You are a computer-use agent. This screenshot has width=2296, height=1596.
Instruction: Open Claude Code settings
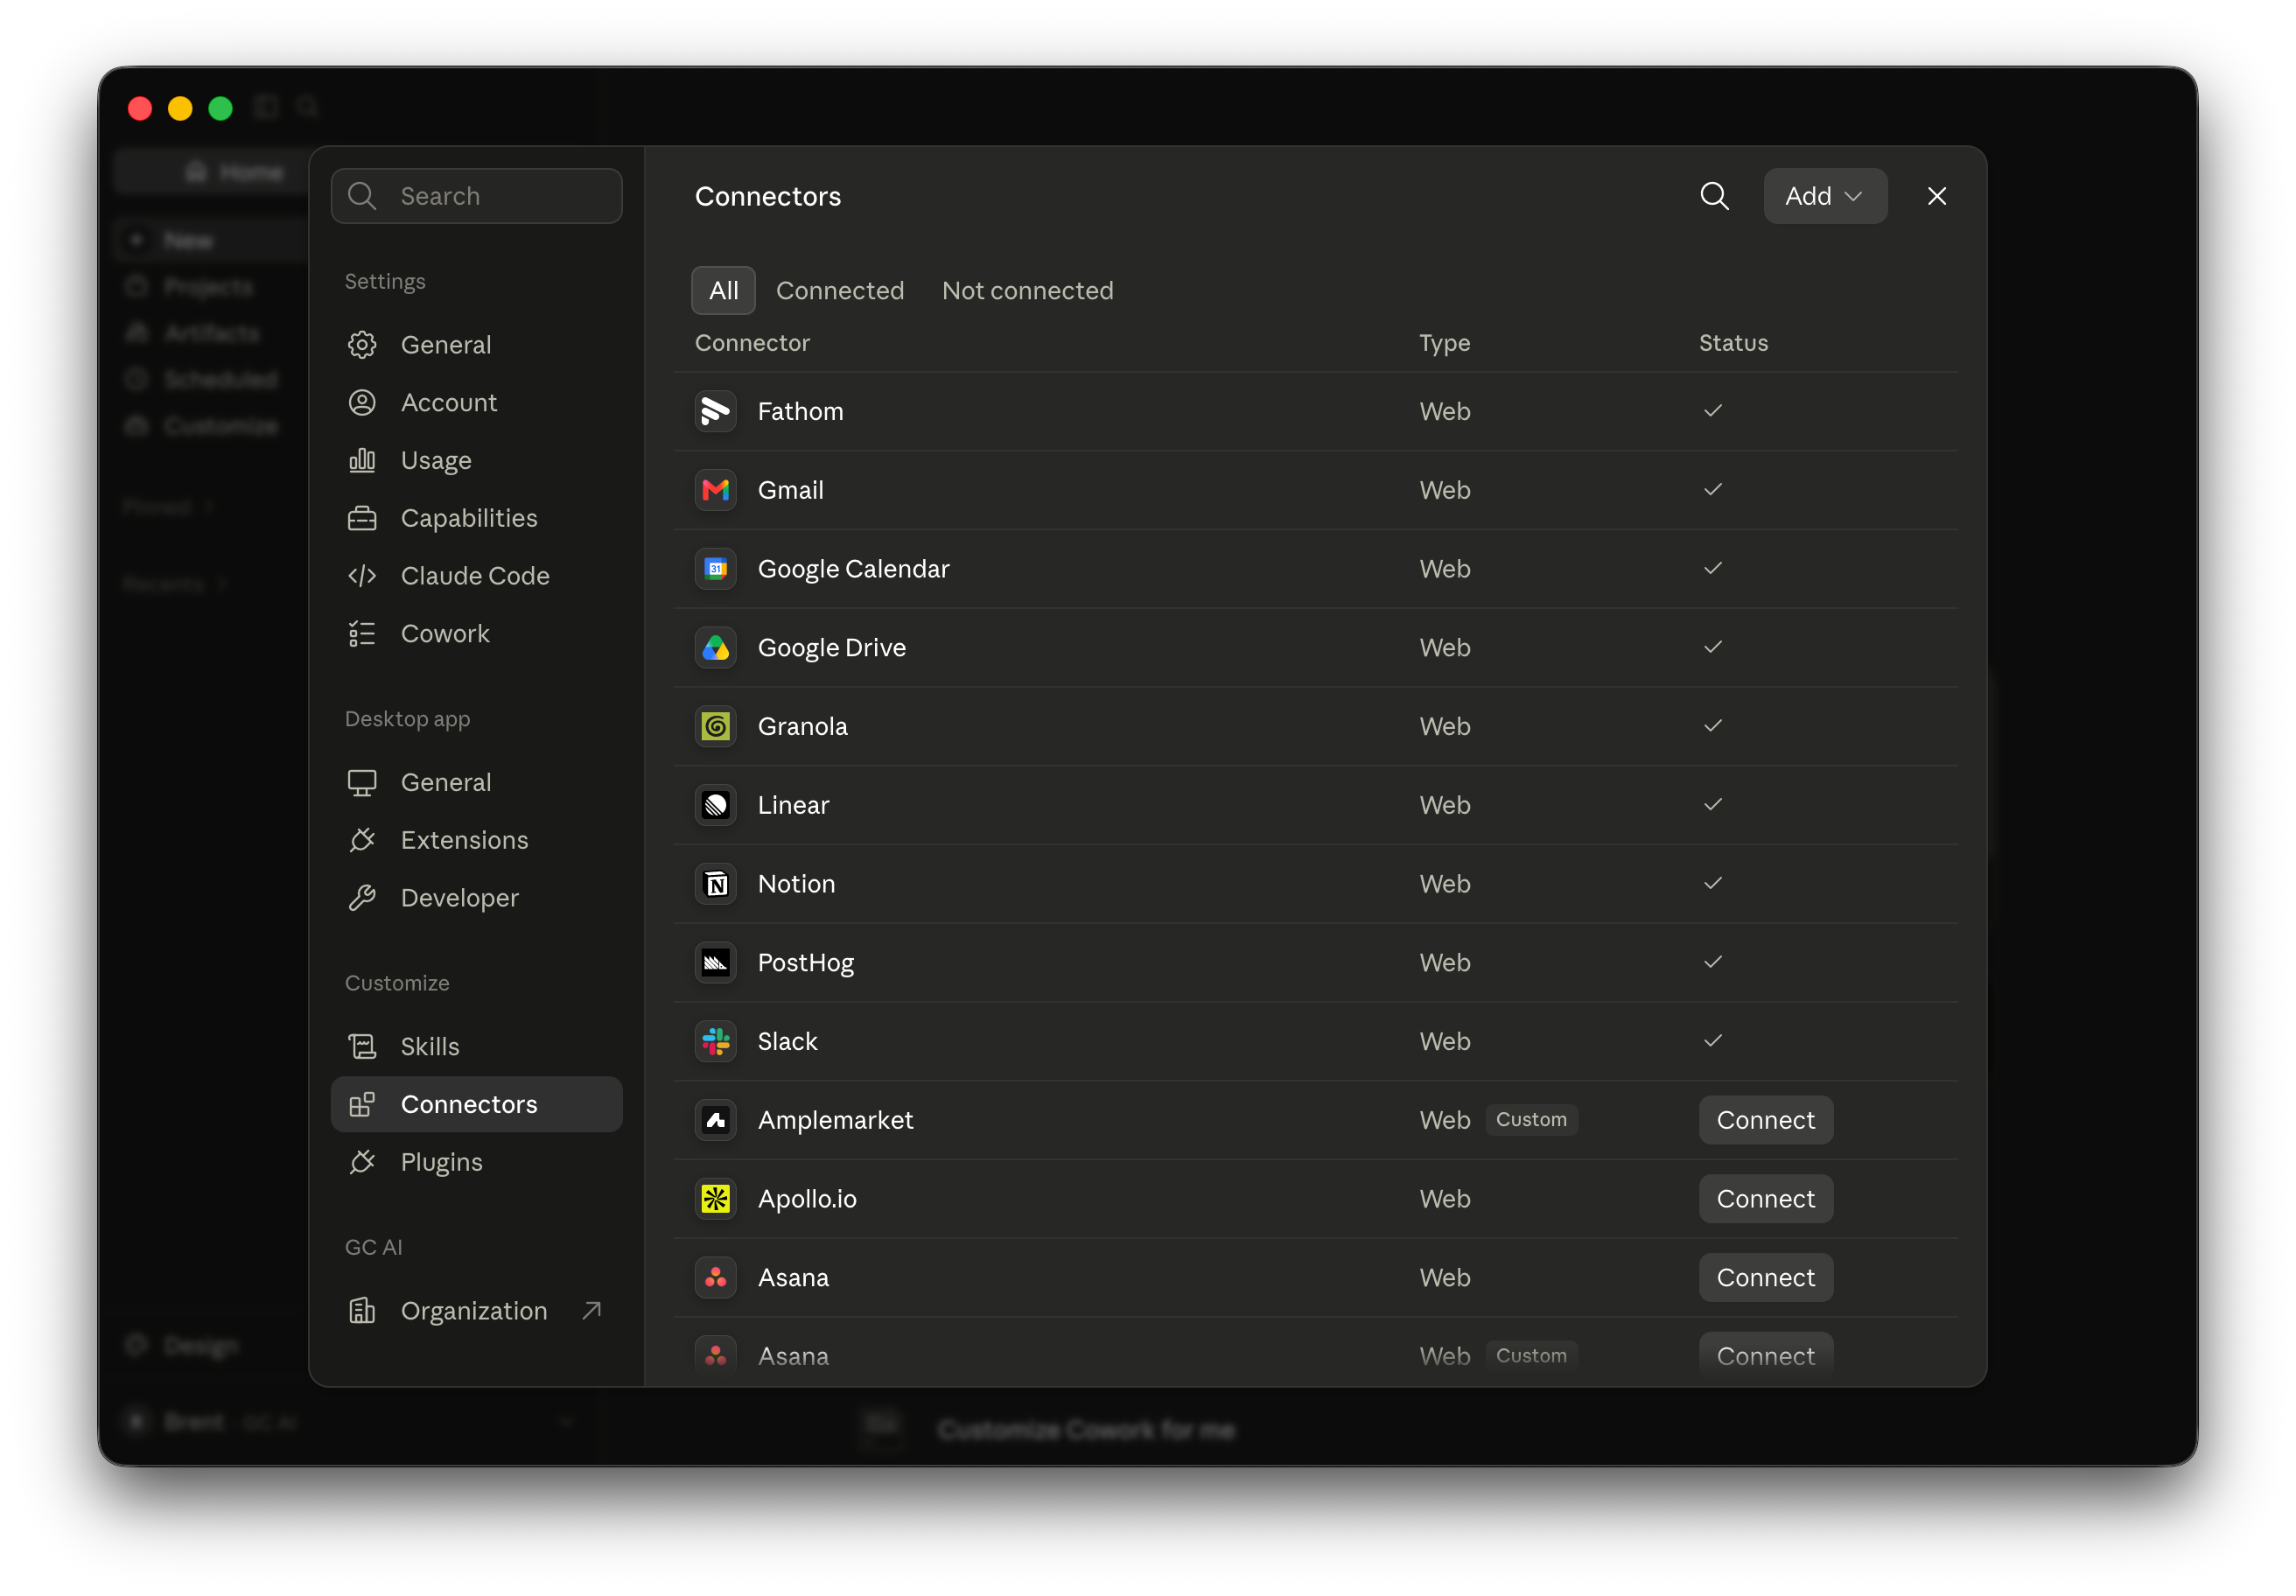pos(476,576)
